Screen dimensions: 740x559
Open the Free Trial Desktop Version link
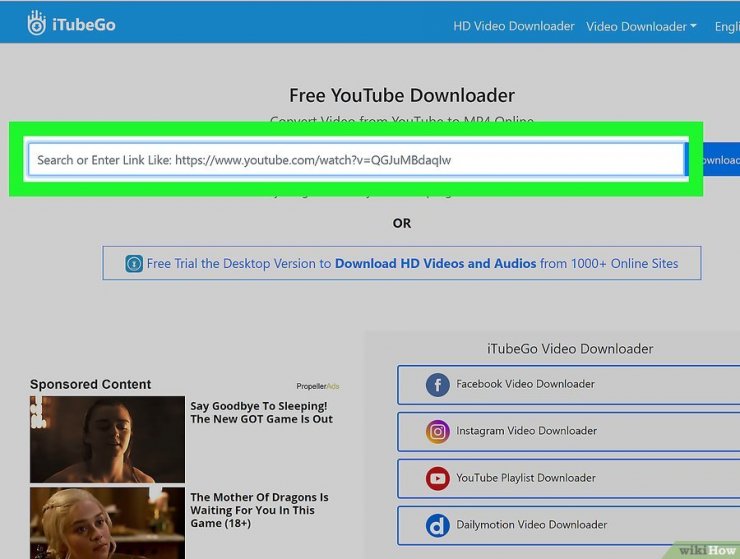402,263
